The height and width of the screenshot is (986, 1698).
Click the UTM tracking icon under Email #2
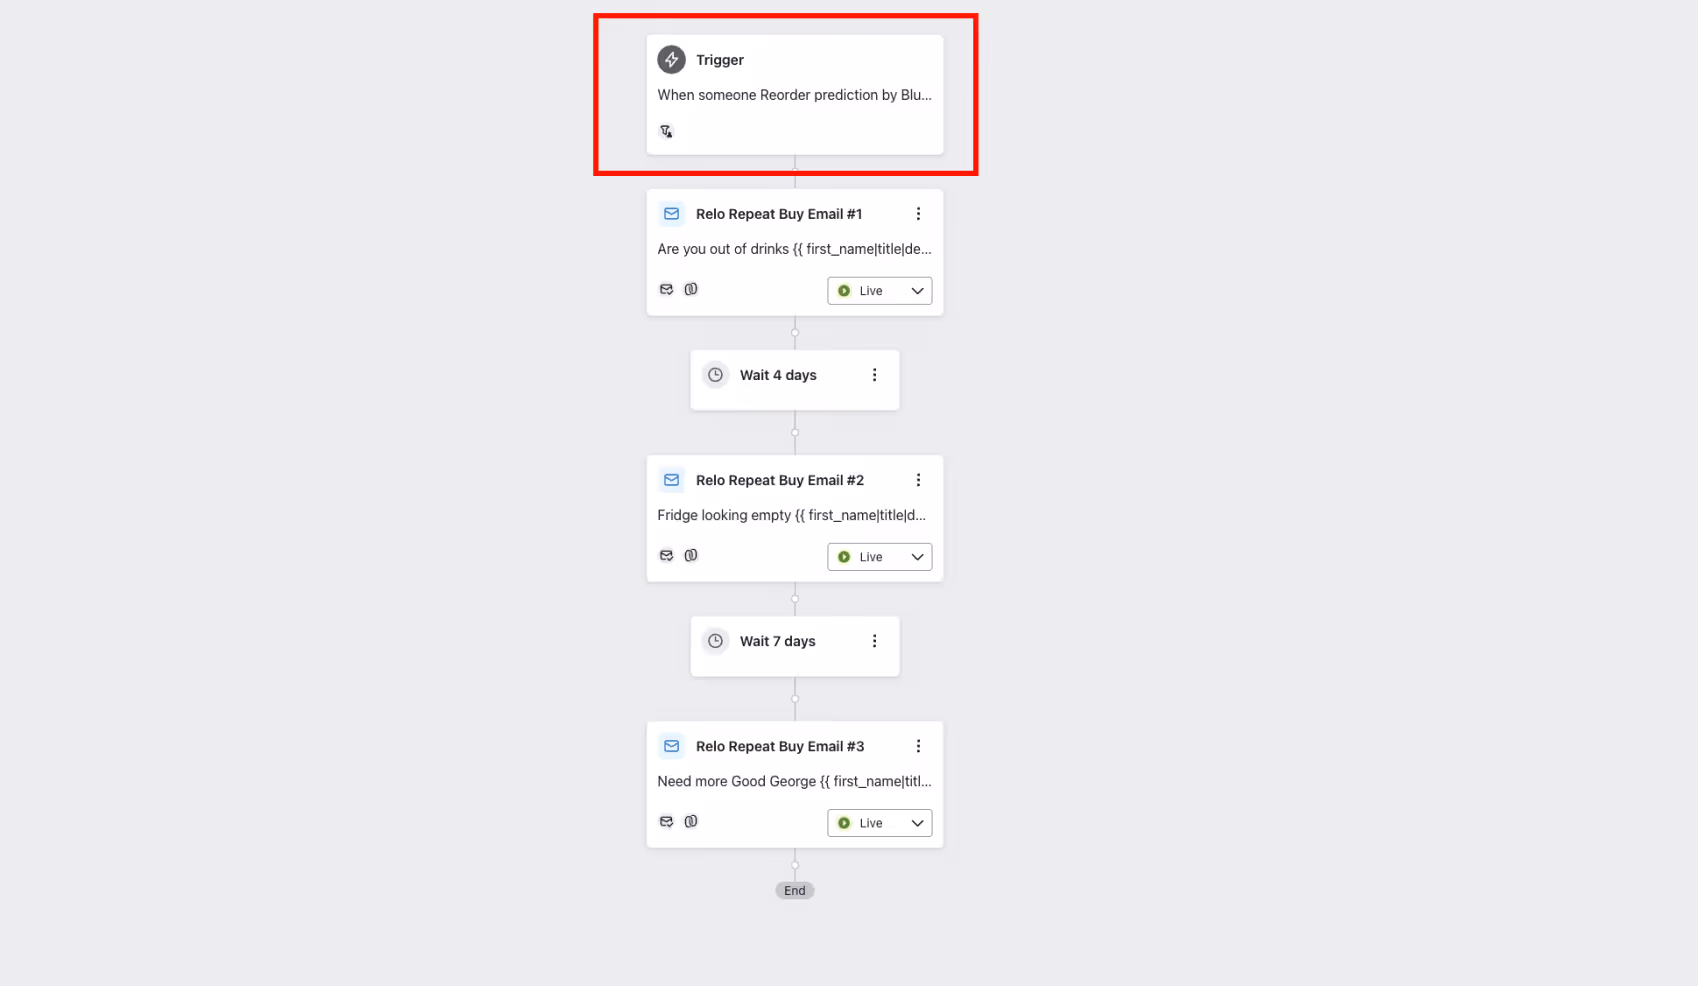(x=691, y=555)
